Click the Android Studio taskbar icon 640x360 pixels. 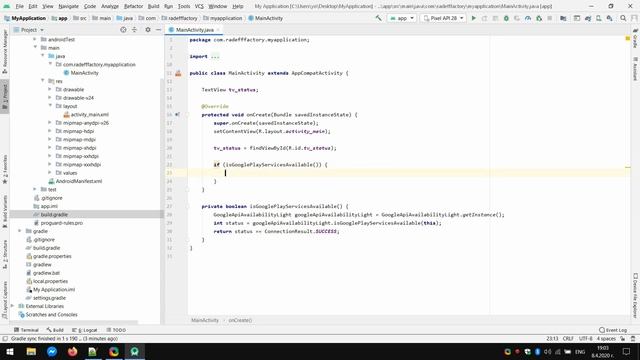(135, 351)
